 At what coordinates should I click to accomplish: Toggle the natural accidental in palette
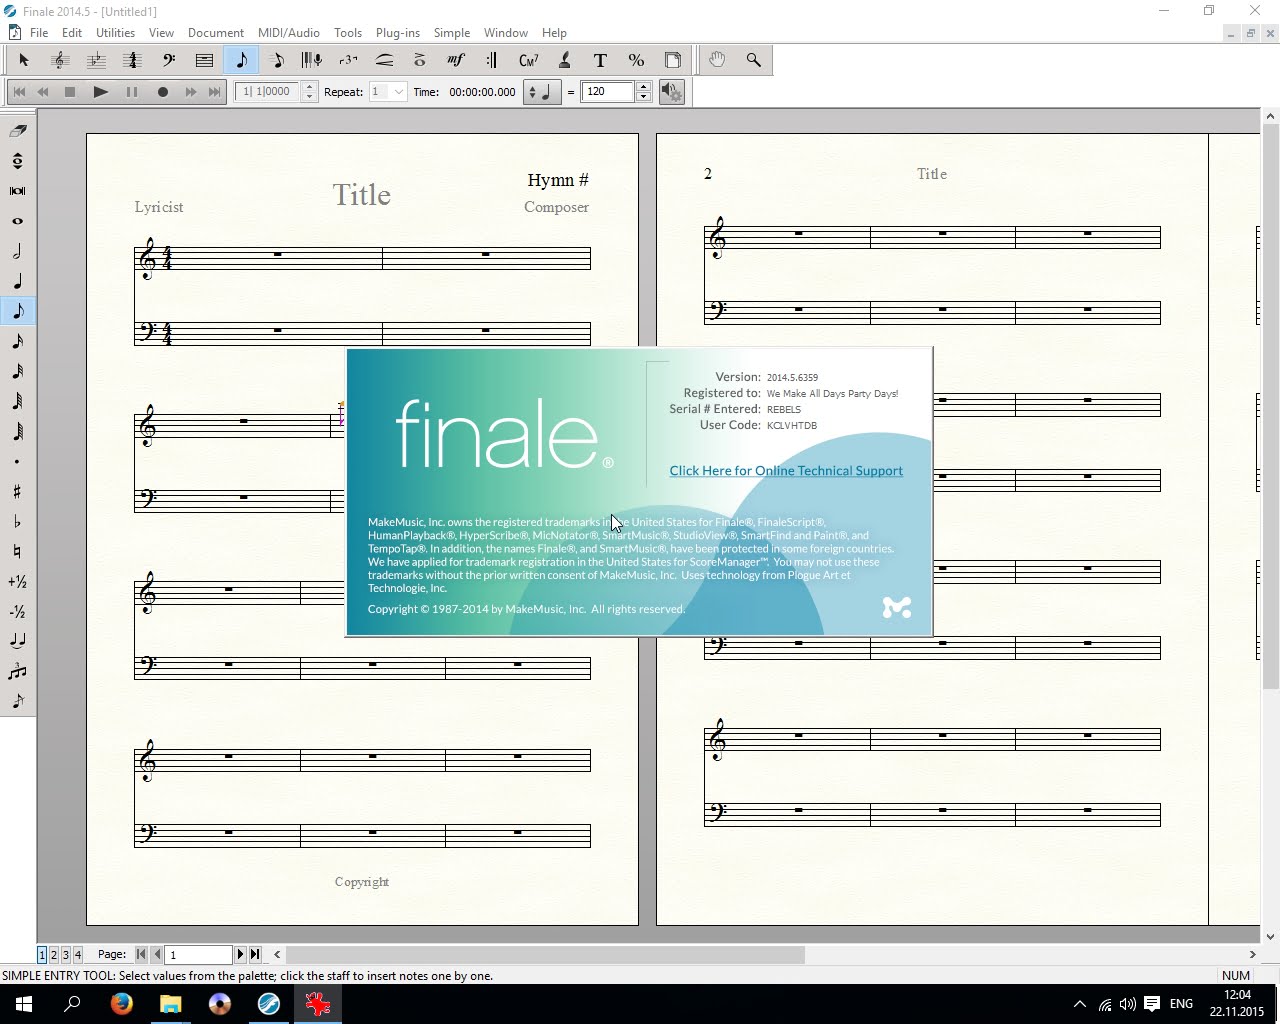pos(17,551)
